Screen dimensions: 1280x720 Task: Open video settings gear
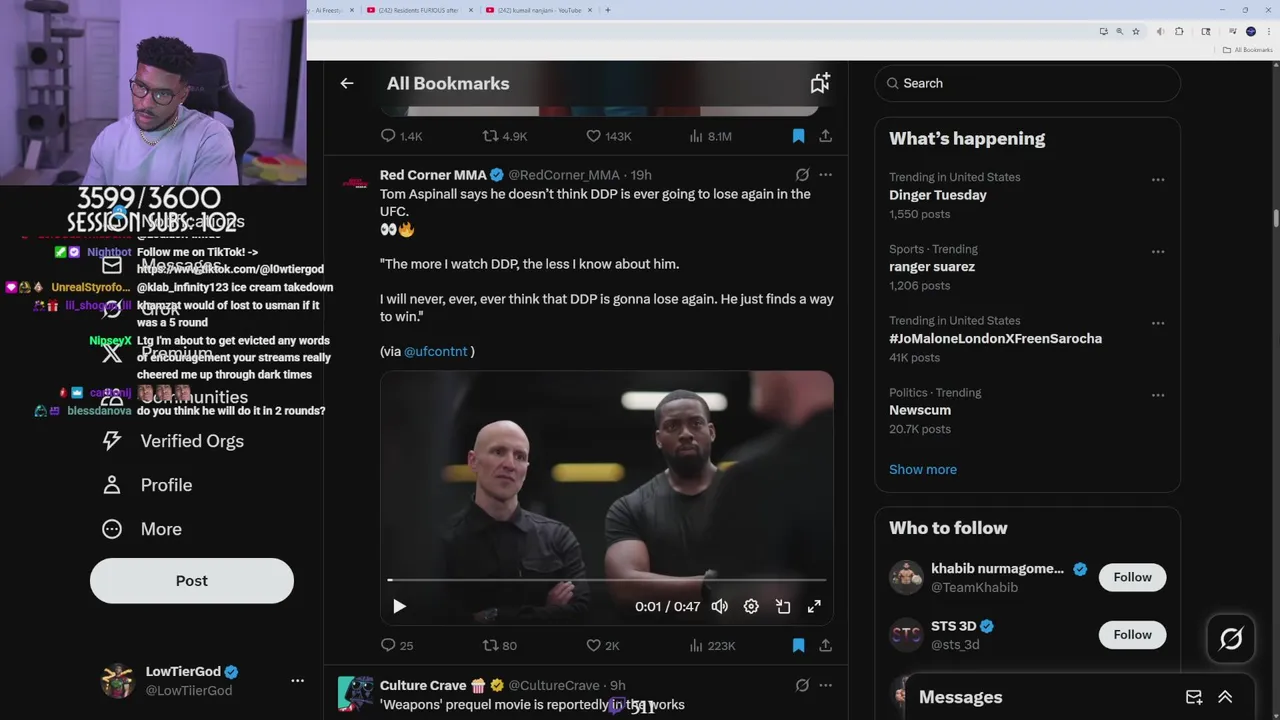click(x=751, y=606)
